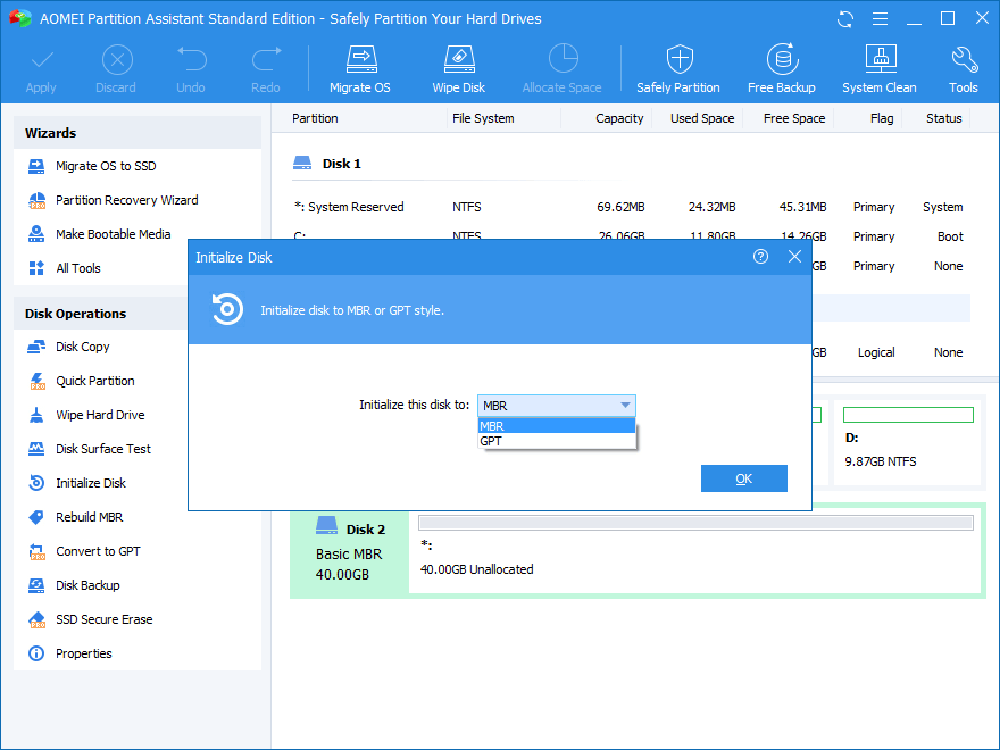Click the Free Space column header
The image size is (1000, 750).
(794, 119)
